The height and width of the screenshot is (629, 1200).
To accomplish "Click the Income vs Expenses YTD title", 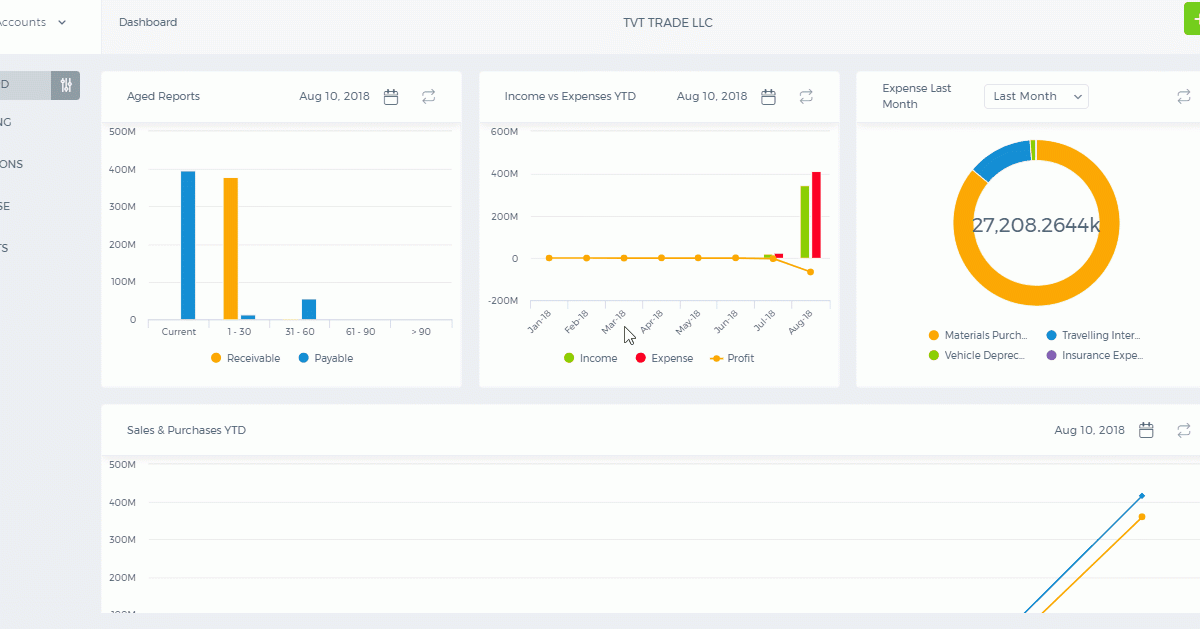I will 570,97.
